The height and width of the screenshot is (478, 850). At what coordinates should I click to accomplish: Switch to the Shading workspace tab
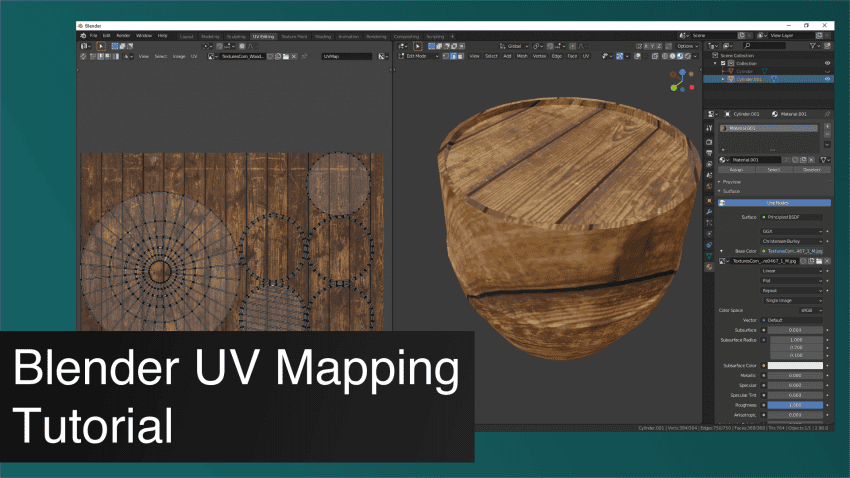(x=323, y=37)
